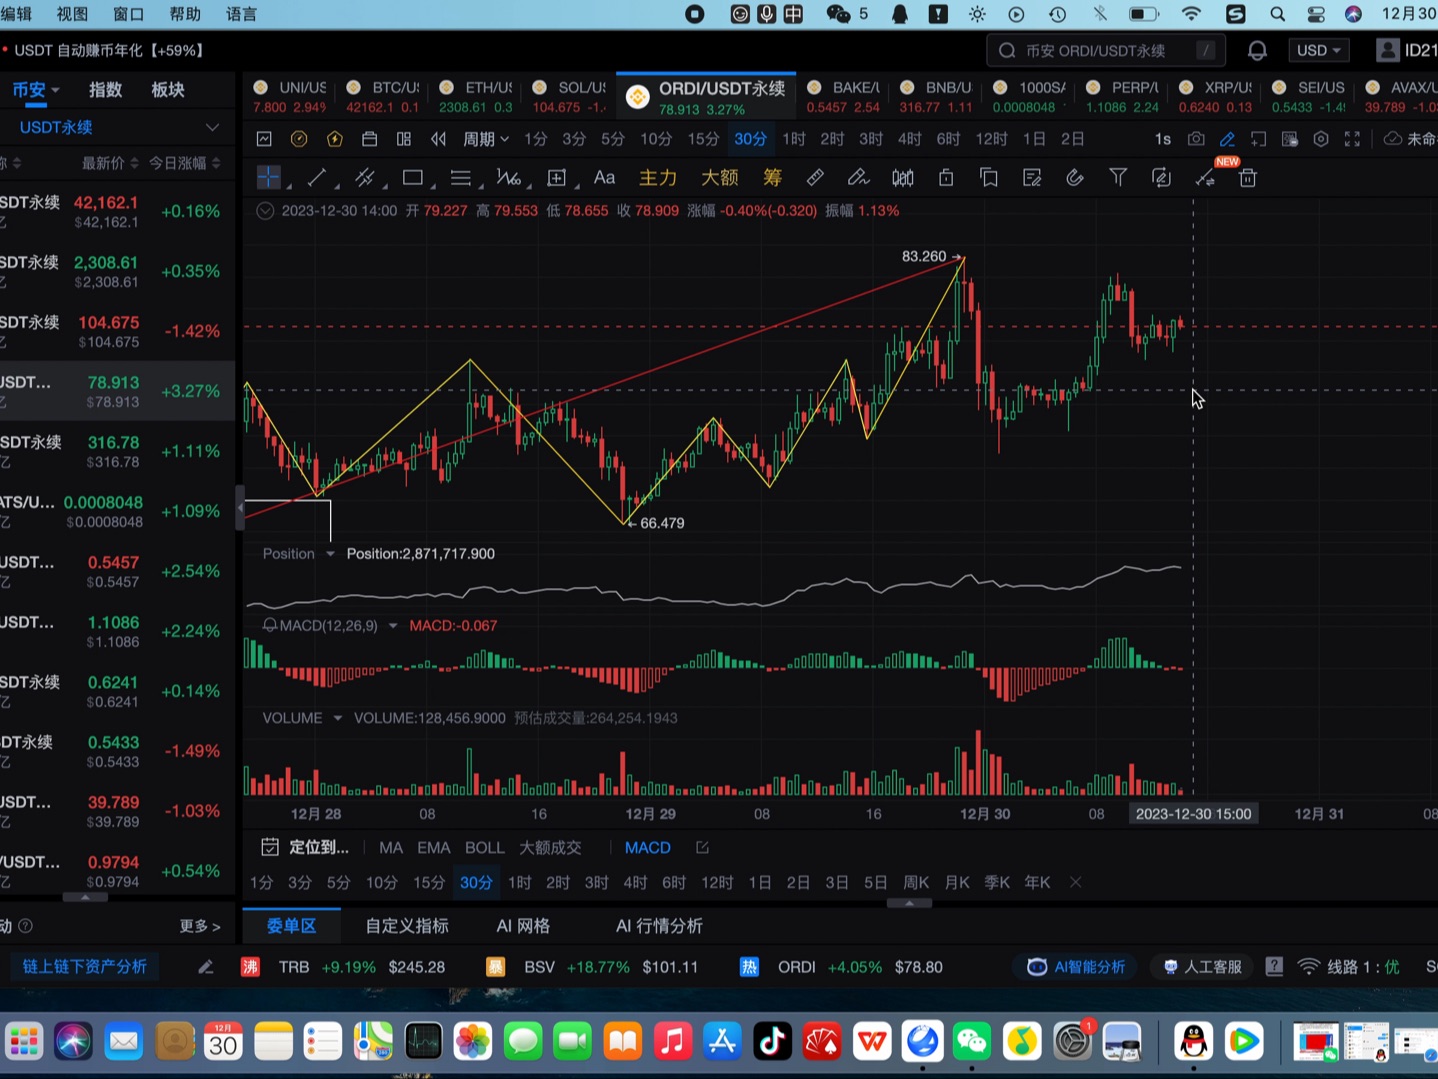Select the trend line drawing tool
Screen dimensions: 1438x1079
(x=317, y=178)
